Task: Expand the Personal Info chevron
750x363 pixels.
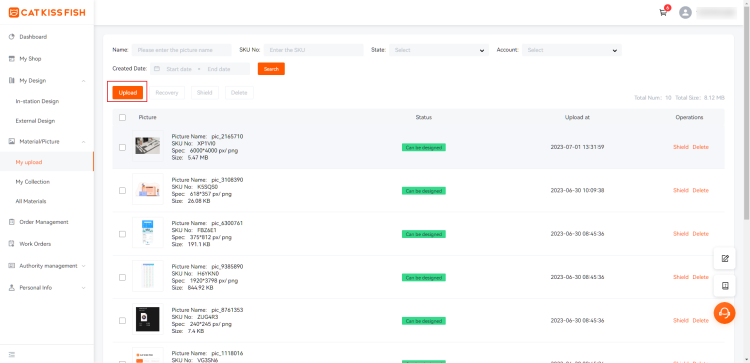Action: tap(84, 288)
